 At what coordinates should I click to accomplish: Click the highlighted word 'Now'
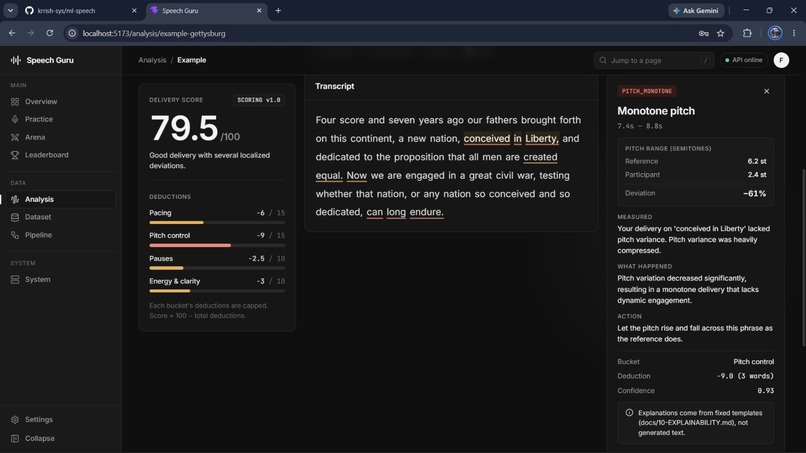pos(357,175)
